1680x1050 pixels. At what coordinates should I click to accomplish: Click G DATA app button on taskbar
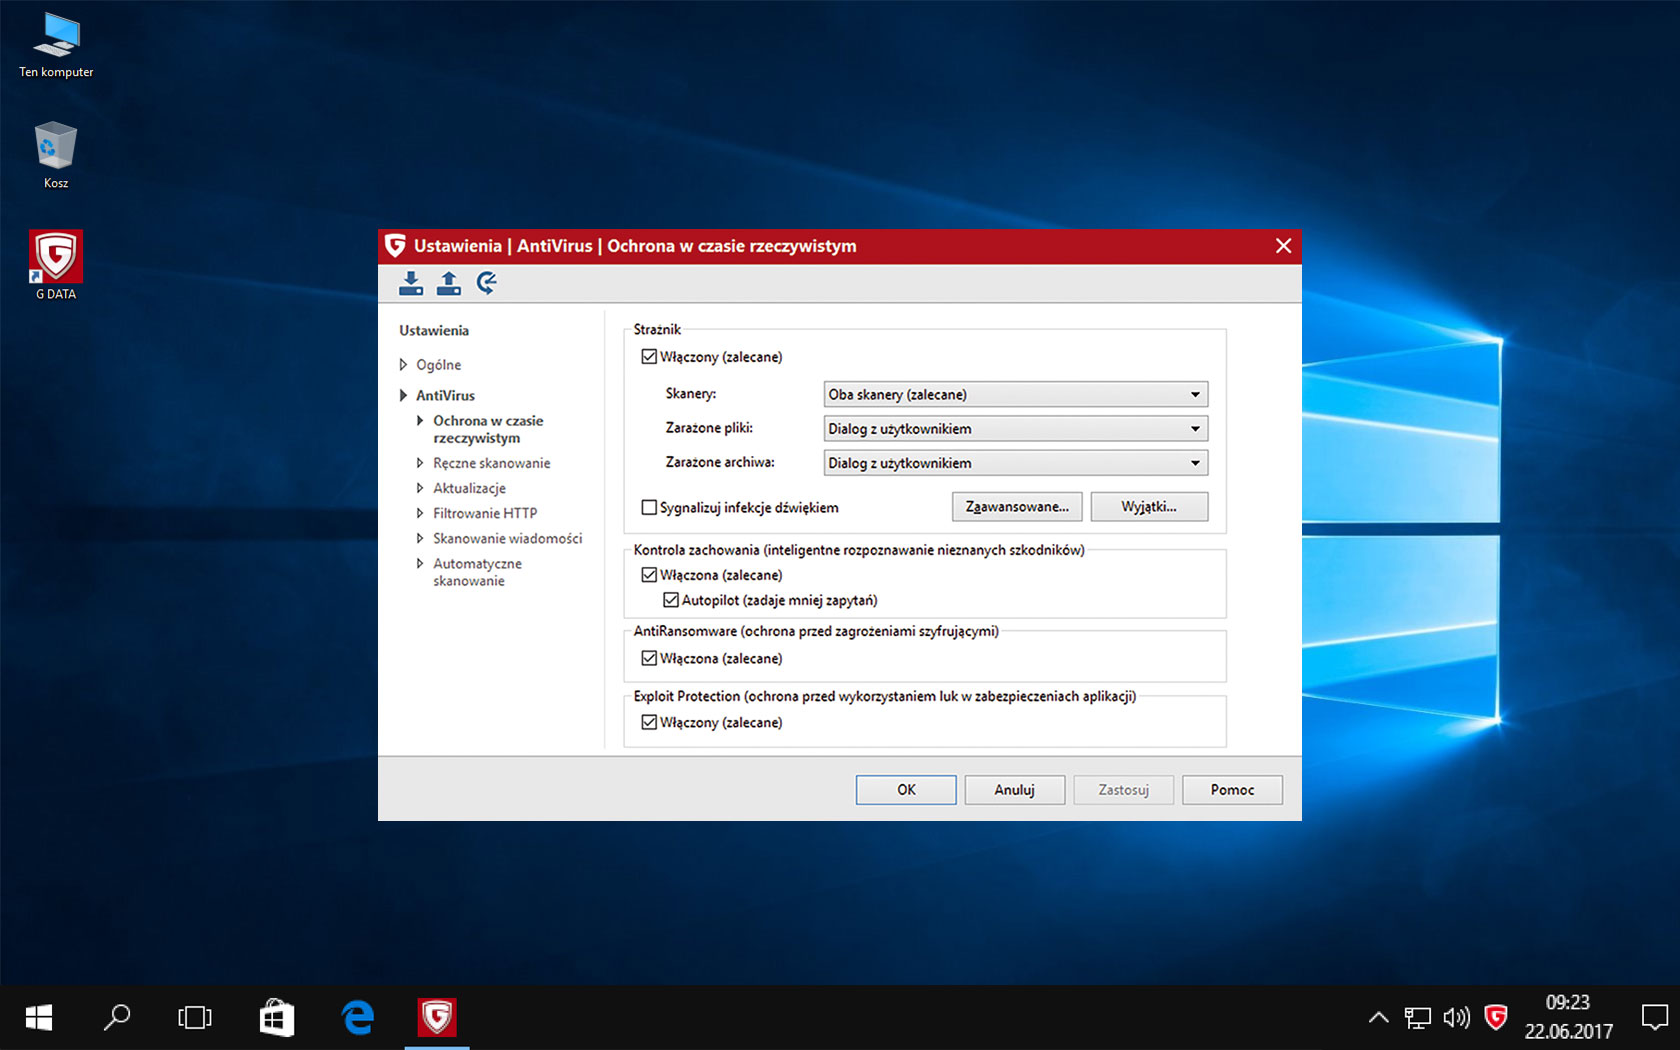coord(437,1018)
